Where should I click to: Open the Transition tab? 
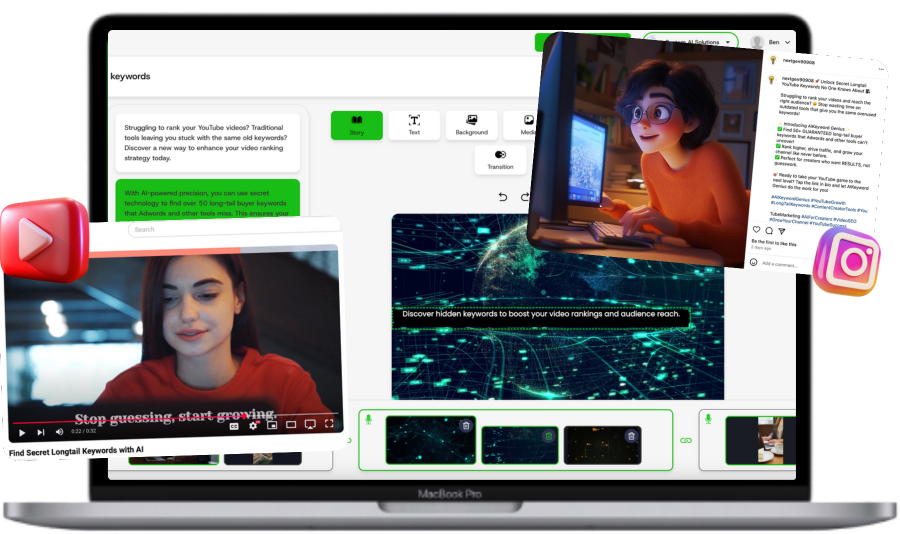pos(500,160)
